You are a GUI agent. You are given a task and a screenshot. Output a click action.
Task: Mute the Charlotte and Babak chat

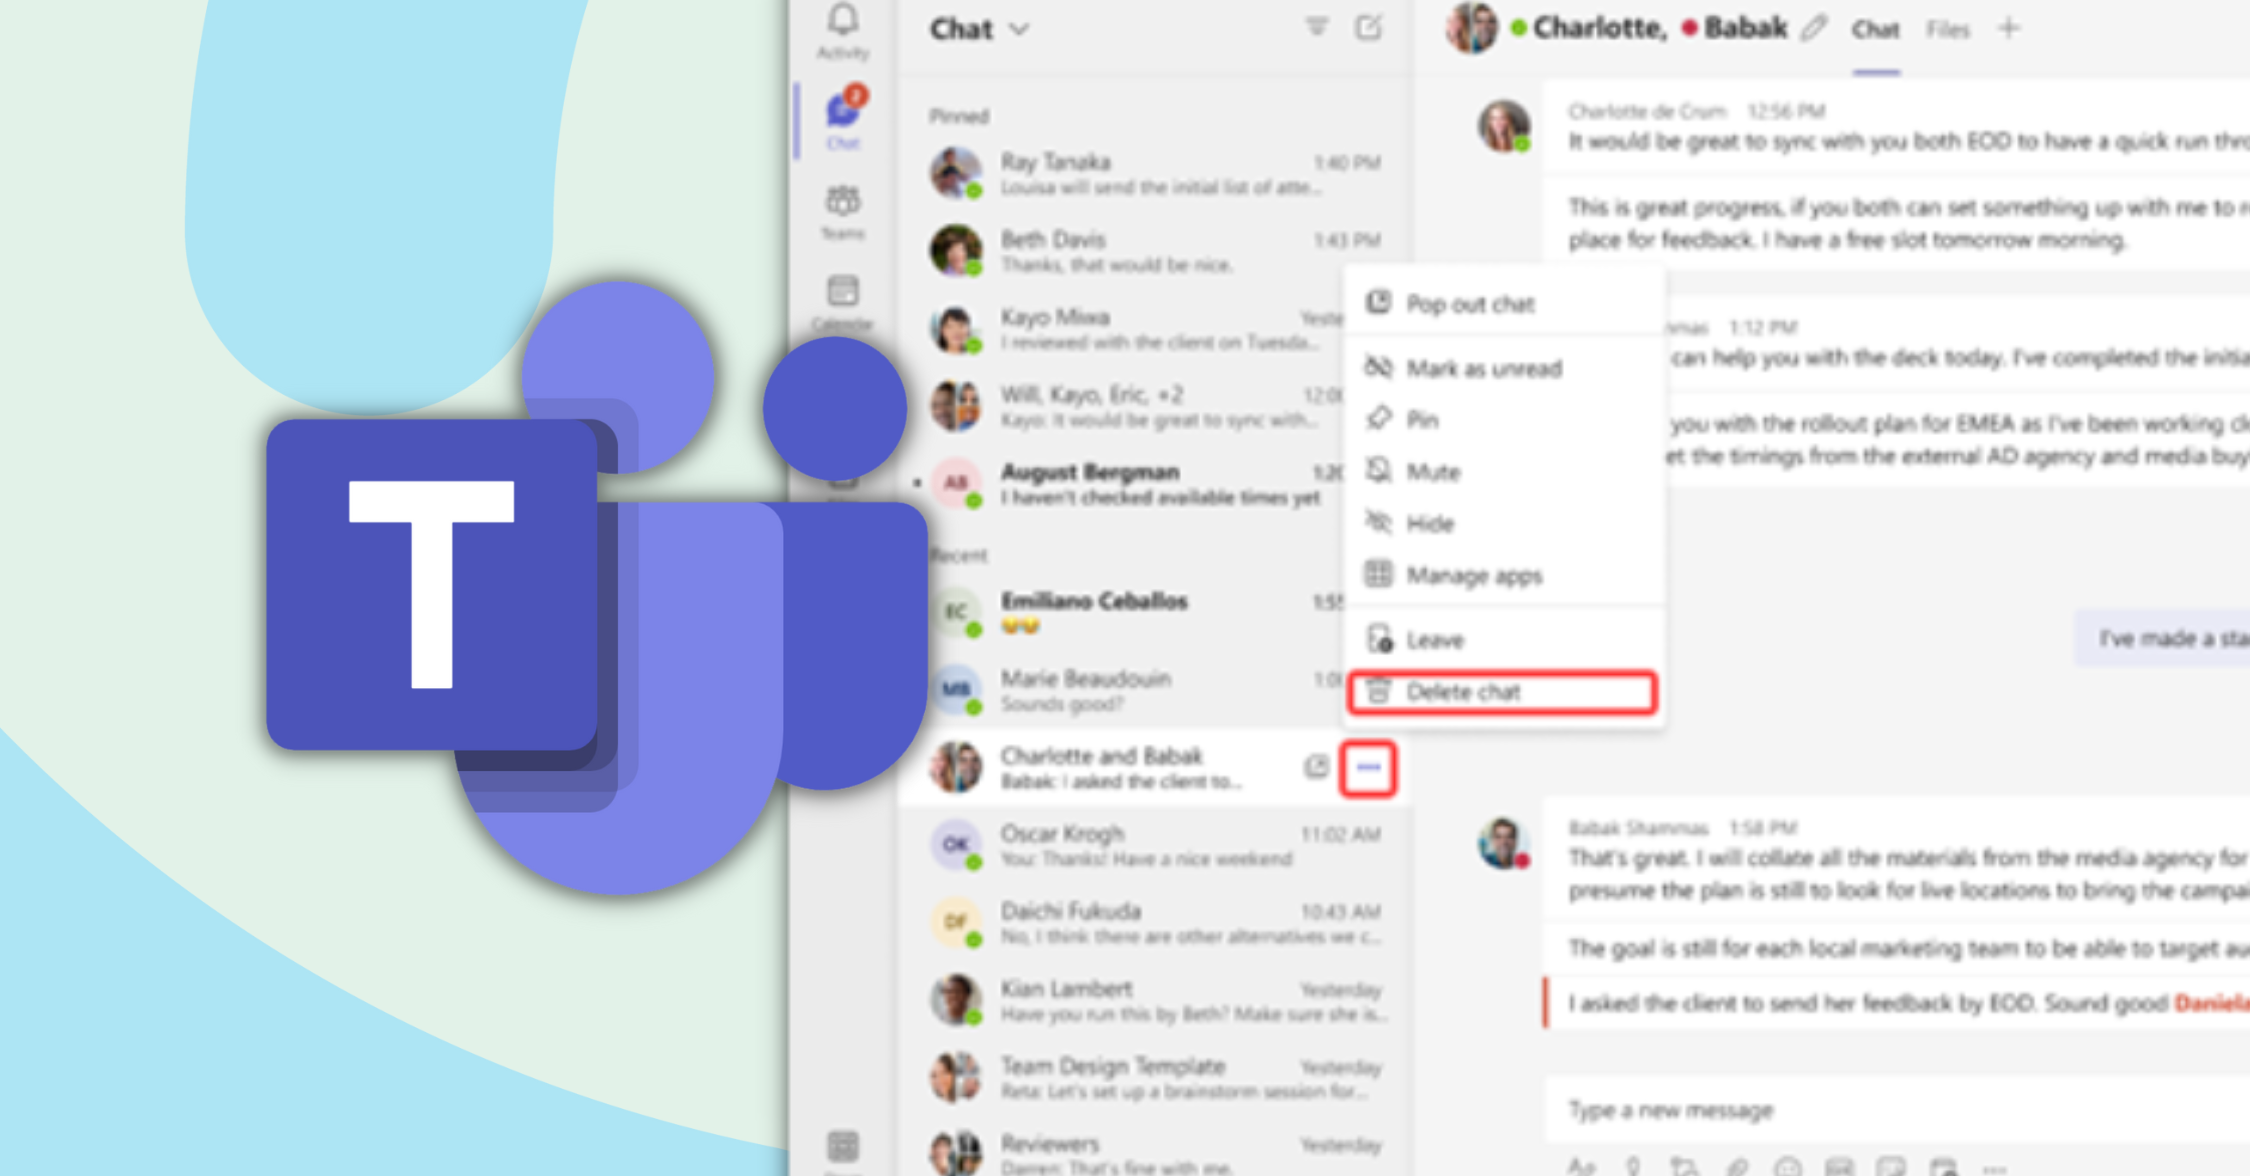pyautogui.click(x=1432, y=470)
